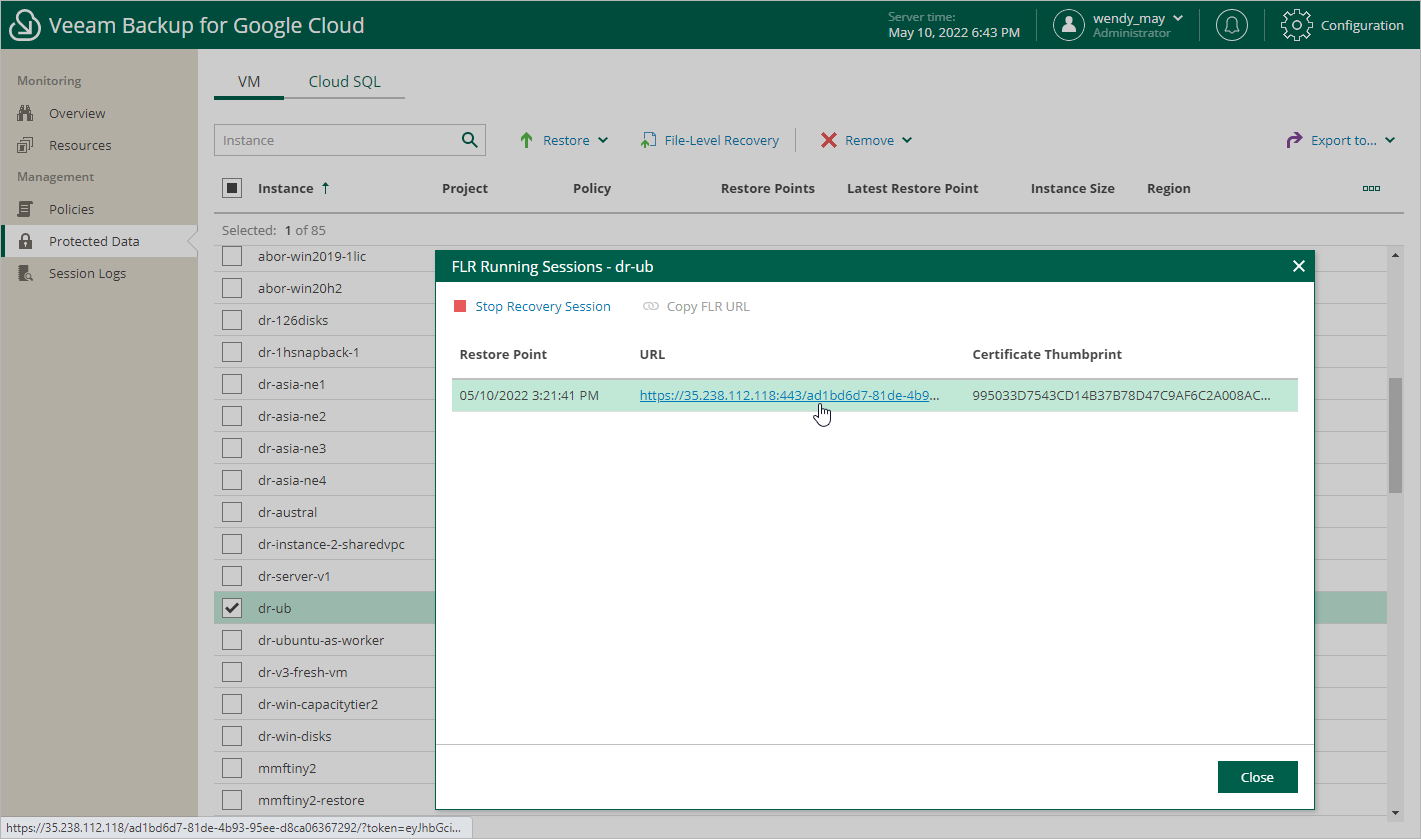Open Session Logs in the sidebar
The height and width of the screenshot is (839, 1421).
coord(87,273)
